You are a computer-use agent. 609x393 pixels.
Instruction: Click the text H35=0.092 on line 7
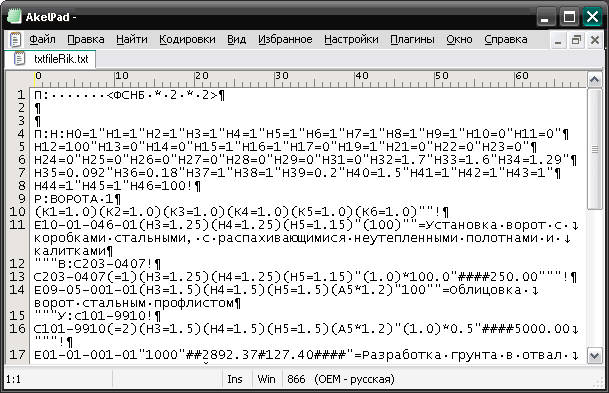click(x=70, y=173)
